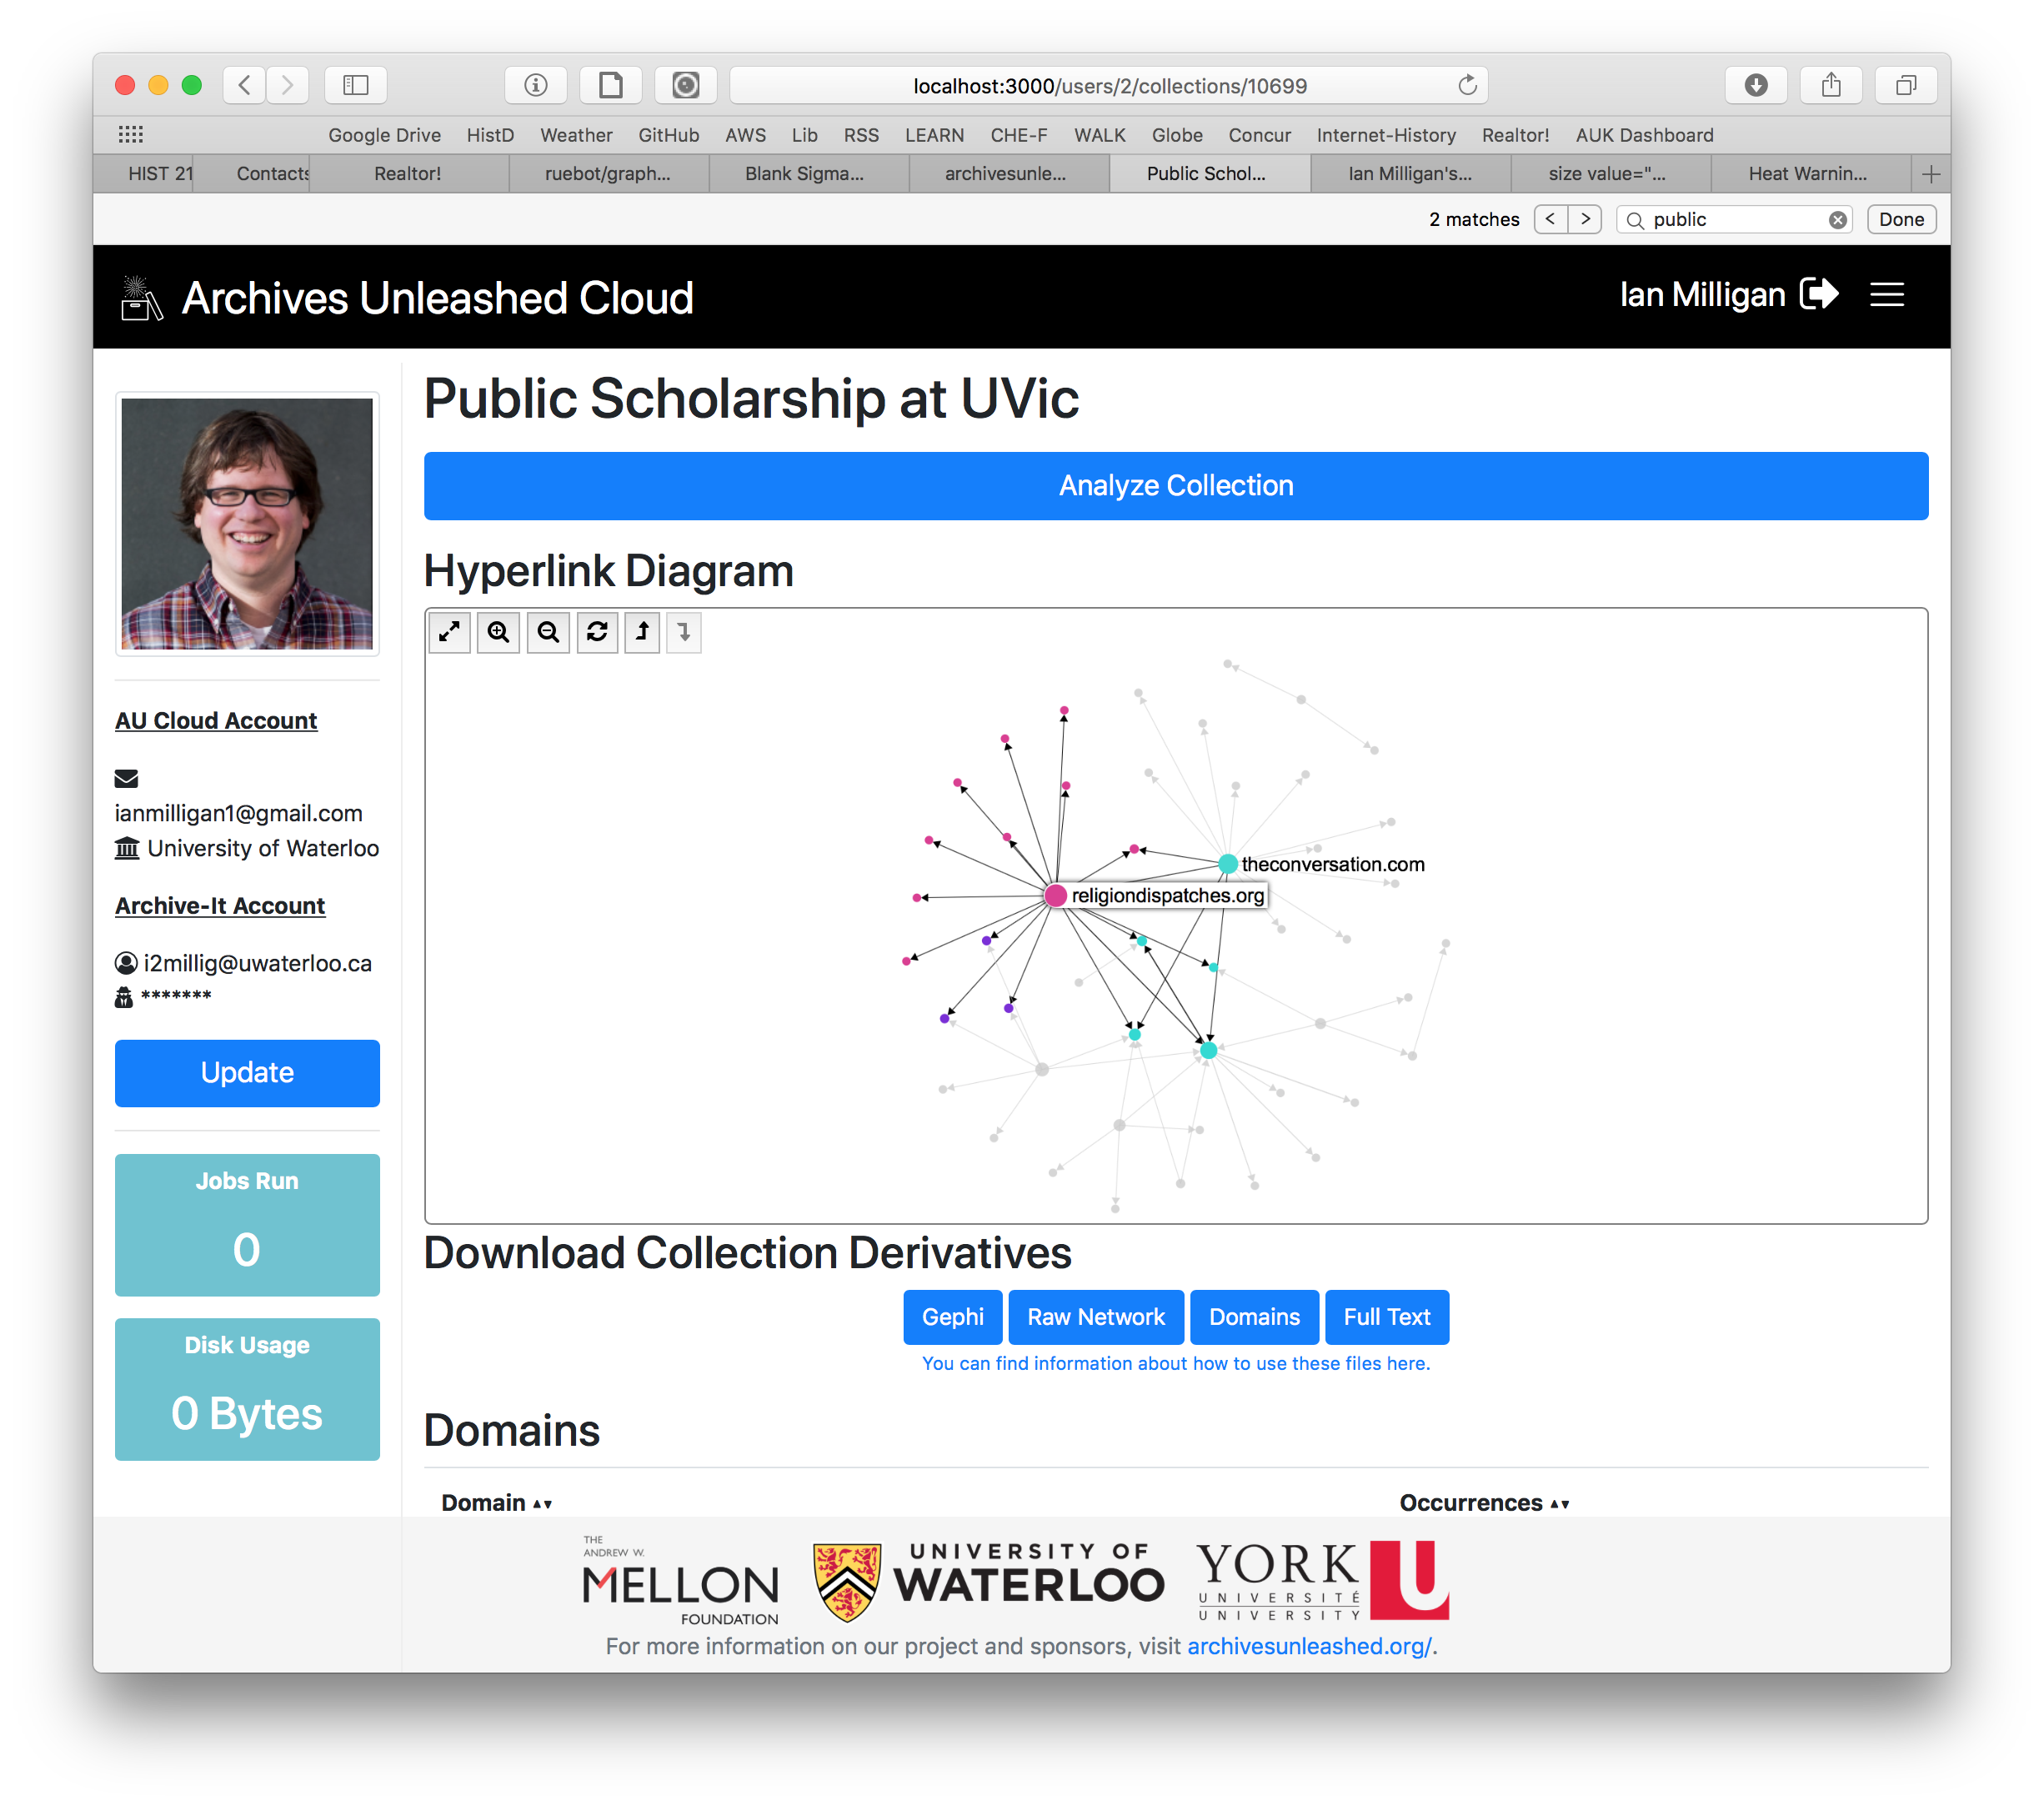The width and height of the screenshot is (2044, 1806).
Task: Open the link about using these files
Action: tap(1176, 1363)
